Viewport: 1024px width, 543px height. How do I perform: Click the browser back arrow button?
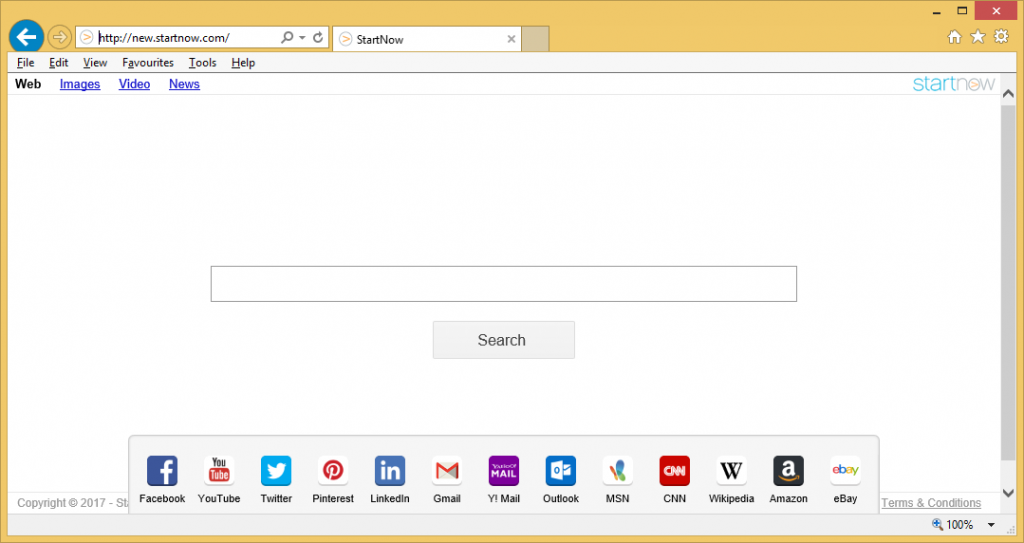[26, 38]
